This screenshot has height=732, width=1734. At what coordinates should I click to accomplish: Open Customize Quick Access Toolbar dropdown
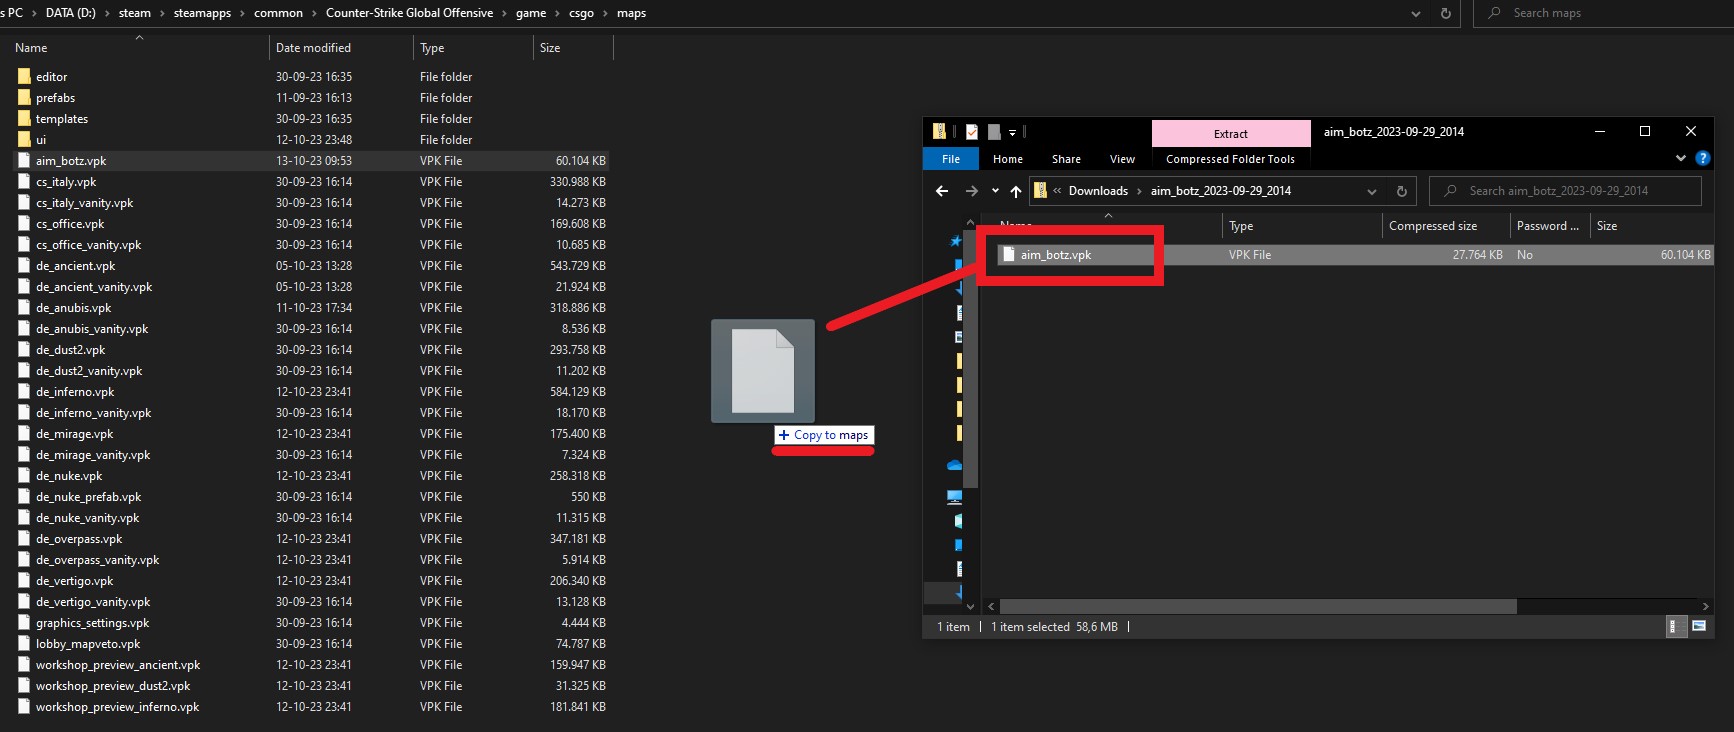point(1012,131)
